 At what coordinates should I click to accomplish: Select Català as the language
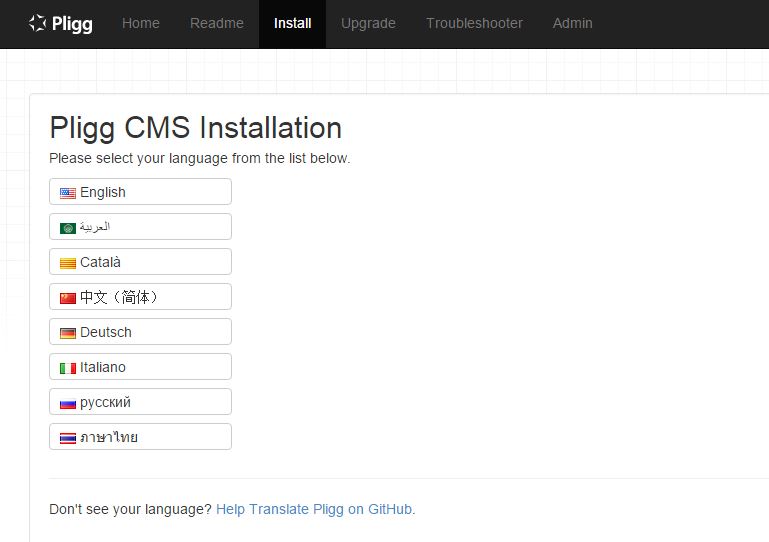point(140,262)
